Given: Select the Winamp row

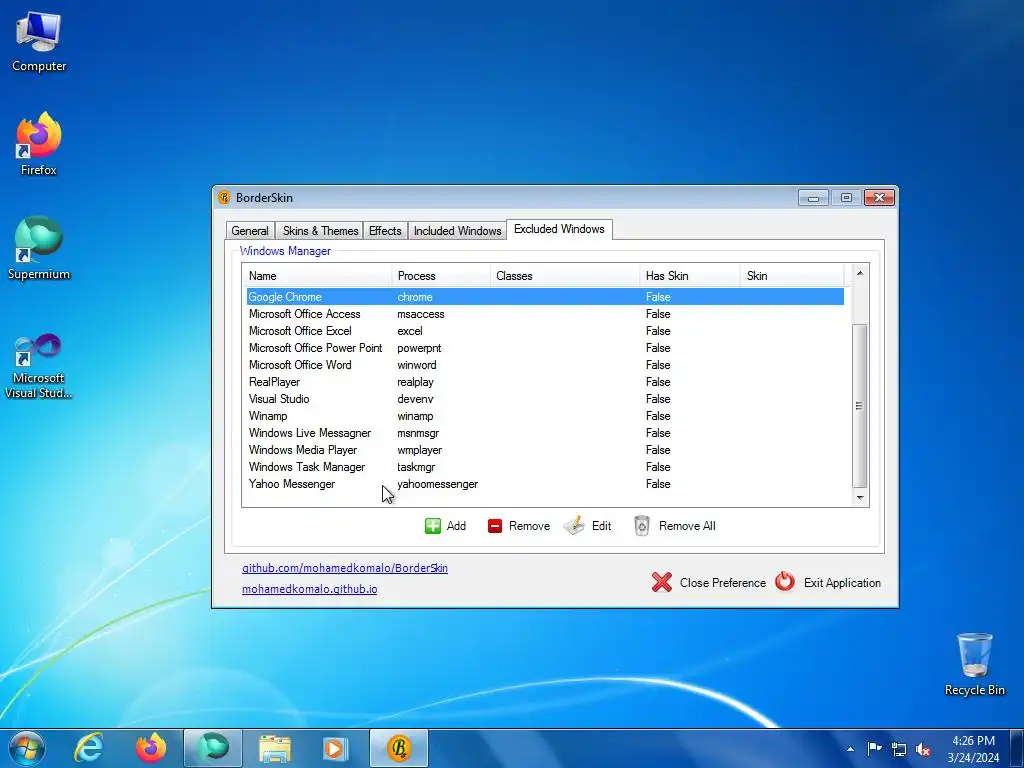Looking at the screenshot, I should pyautogui.click(x=545, y=415).
